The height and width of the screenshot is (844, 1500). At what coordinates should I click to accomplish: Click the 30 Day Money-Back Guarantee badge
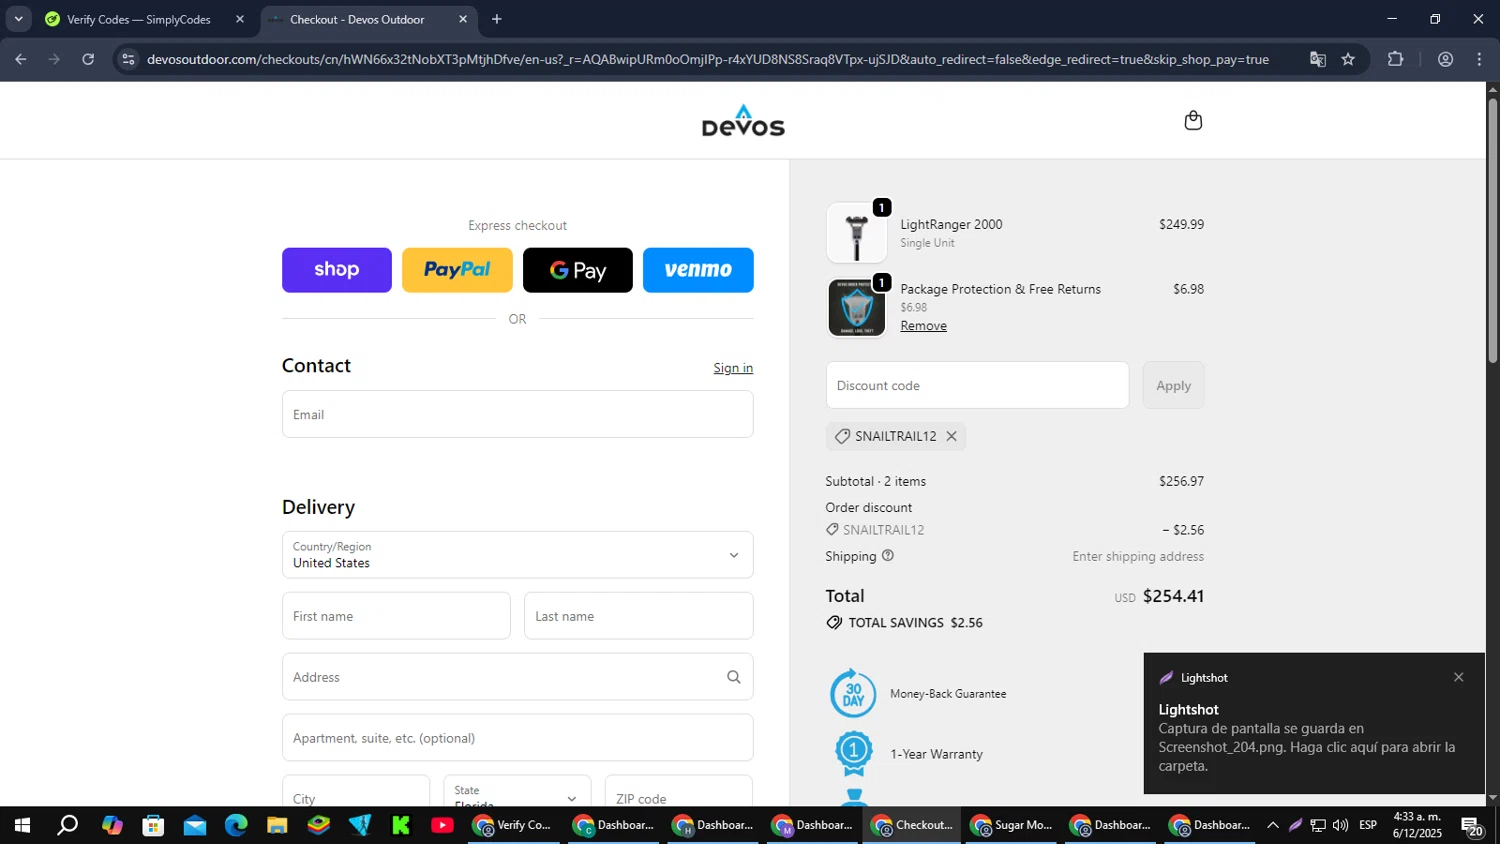(x=853, y=693)
